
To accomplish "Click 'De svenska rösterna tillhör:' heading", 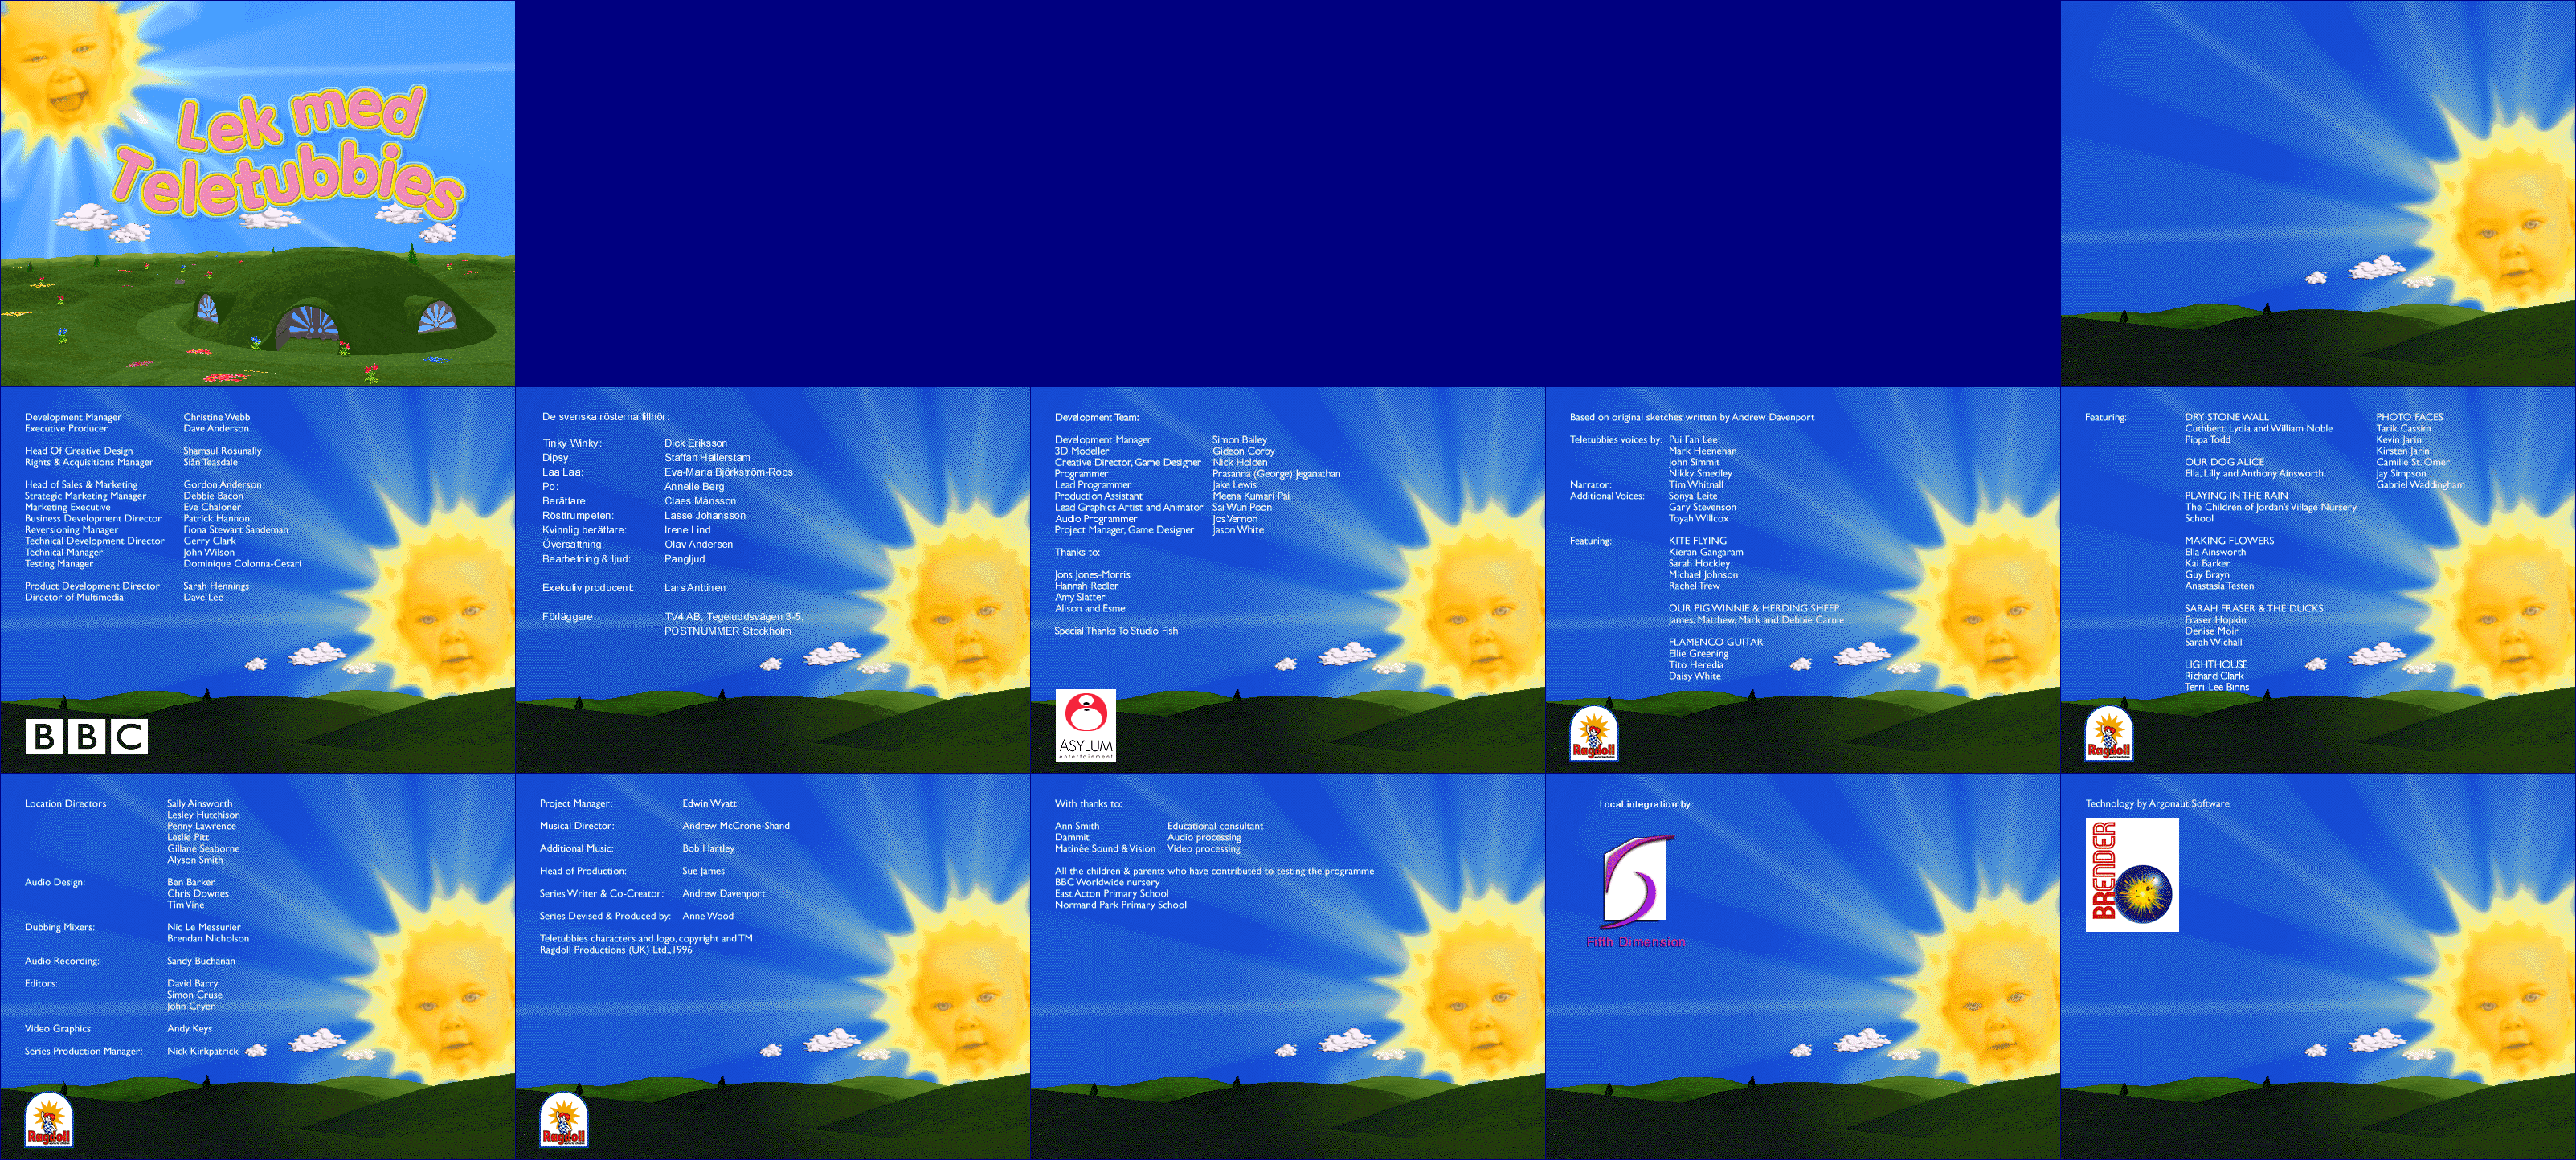I will (605, 417).
